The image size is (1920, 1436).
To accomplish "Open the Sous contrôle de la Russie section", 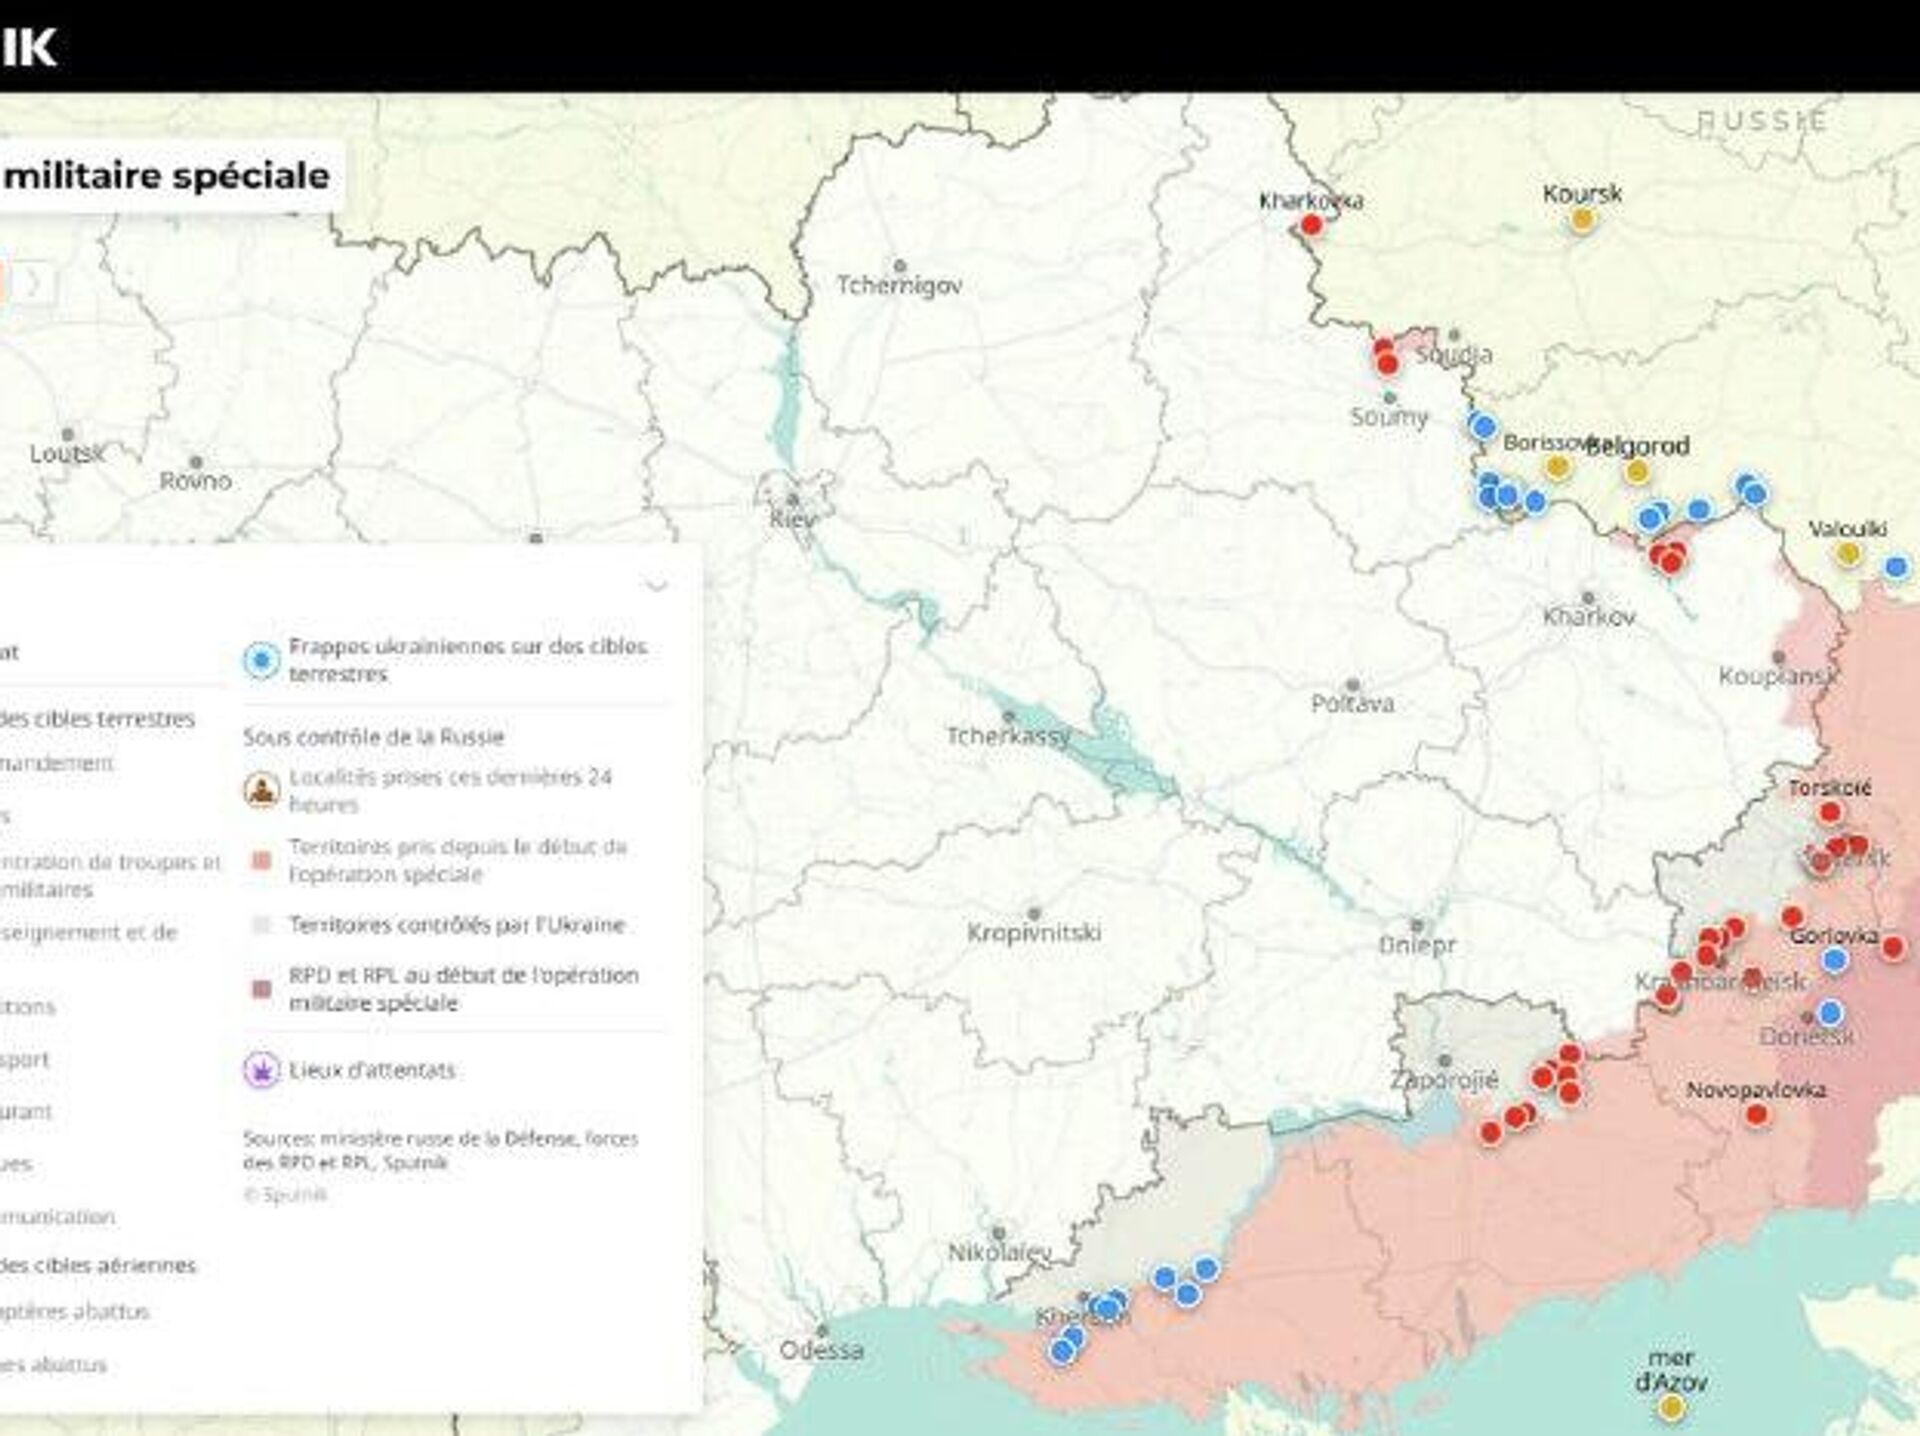I will point(374,737).
